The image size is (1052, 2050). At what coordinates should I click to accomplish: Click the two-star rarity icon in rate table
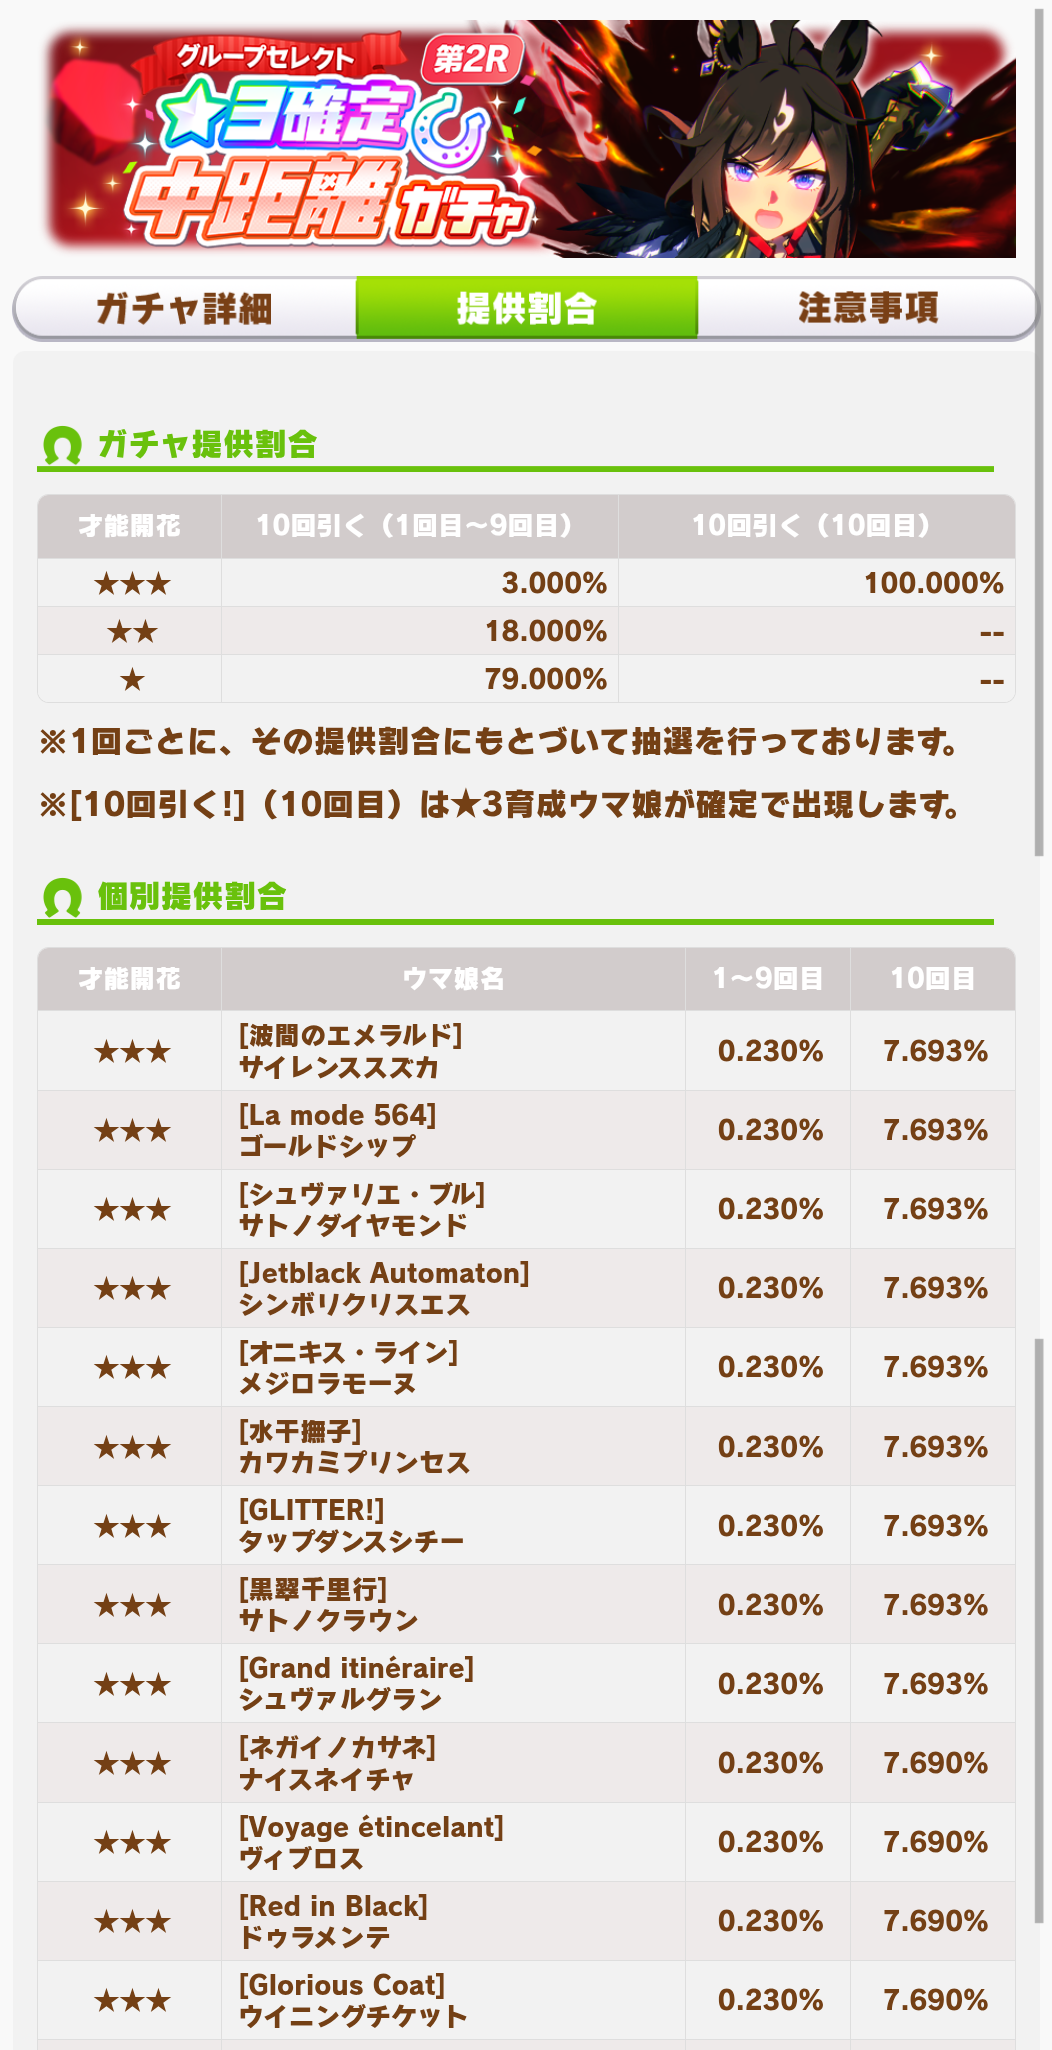click(131, 632)
